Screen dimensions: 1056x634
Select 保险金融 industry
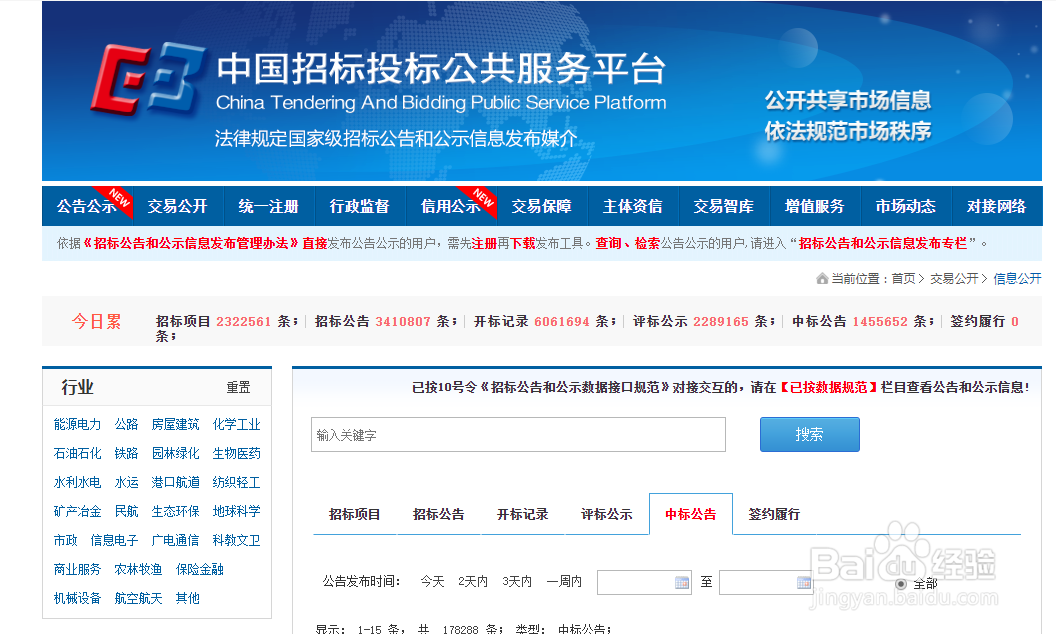200,569
